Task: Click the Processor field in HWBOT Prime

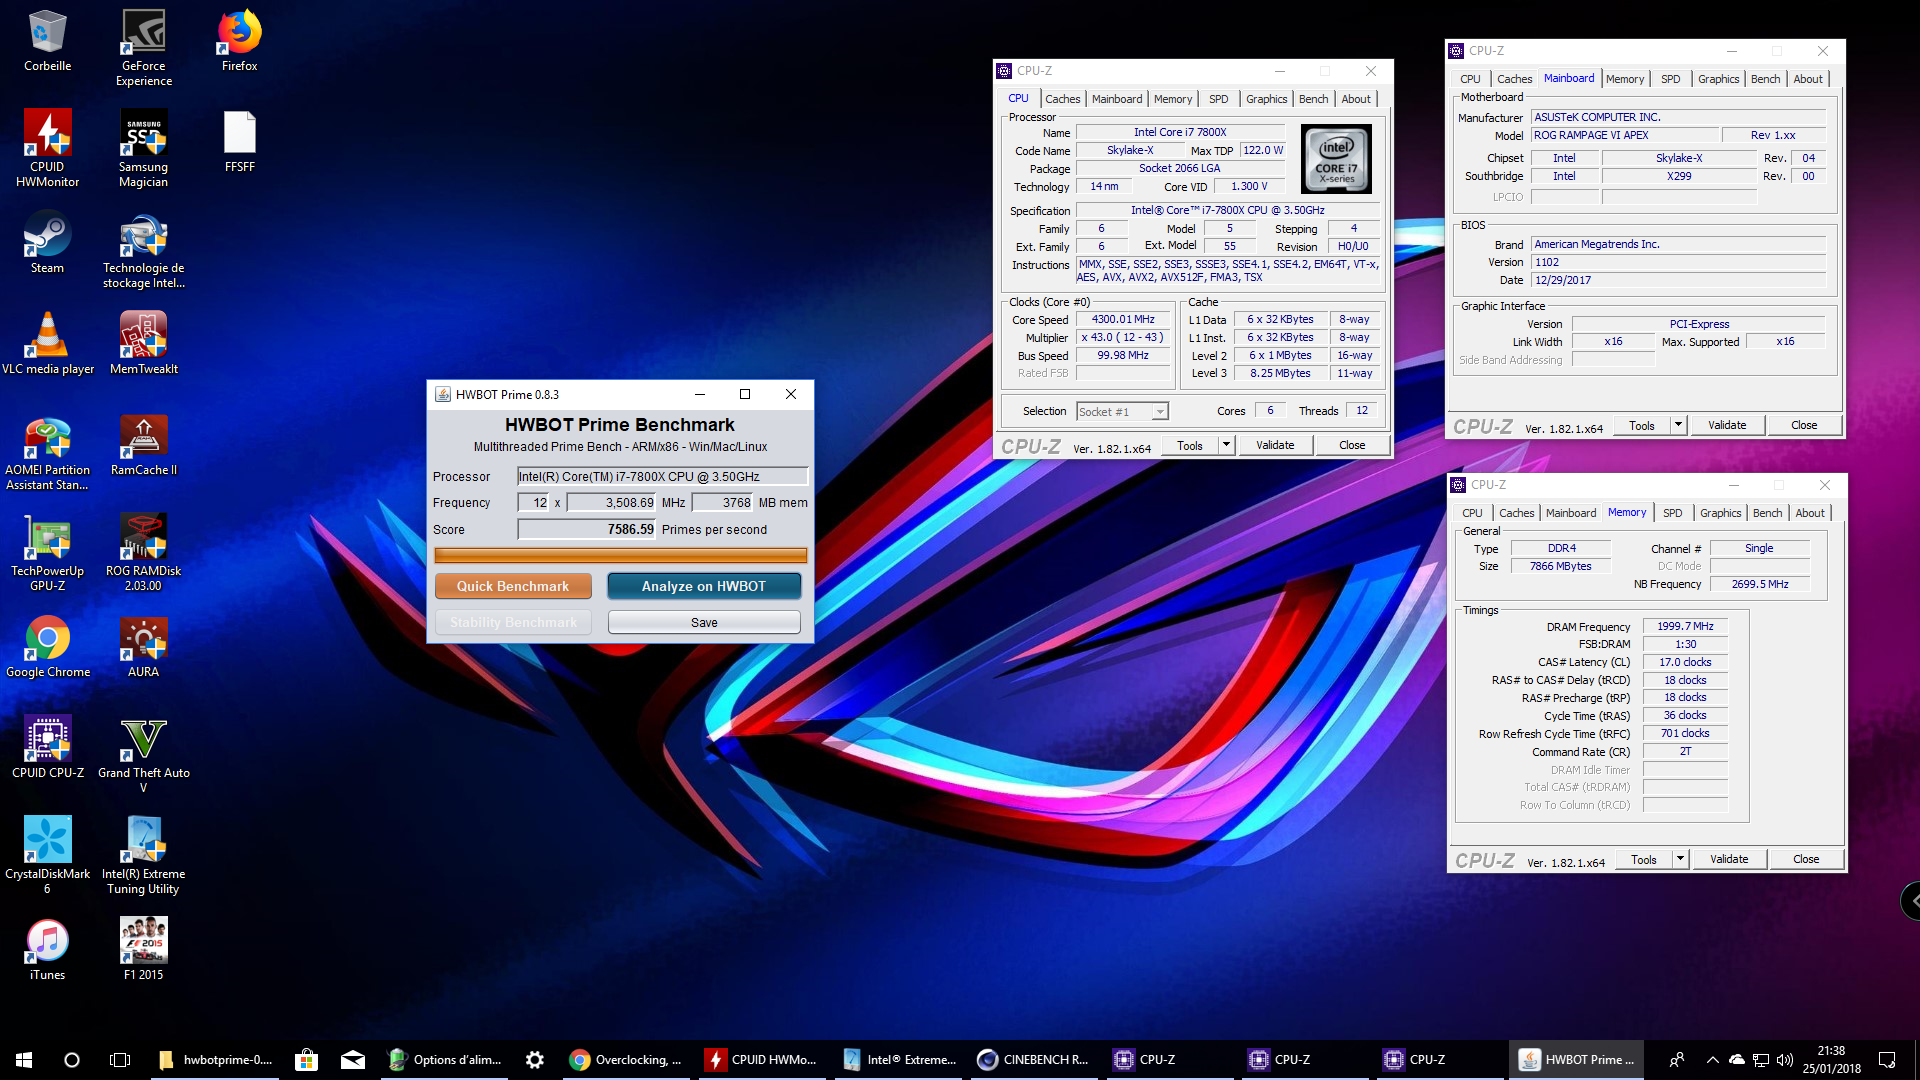Action: tap(662, 476)
